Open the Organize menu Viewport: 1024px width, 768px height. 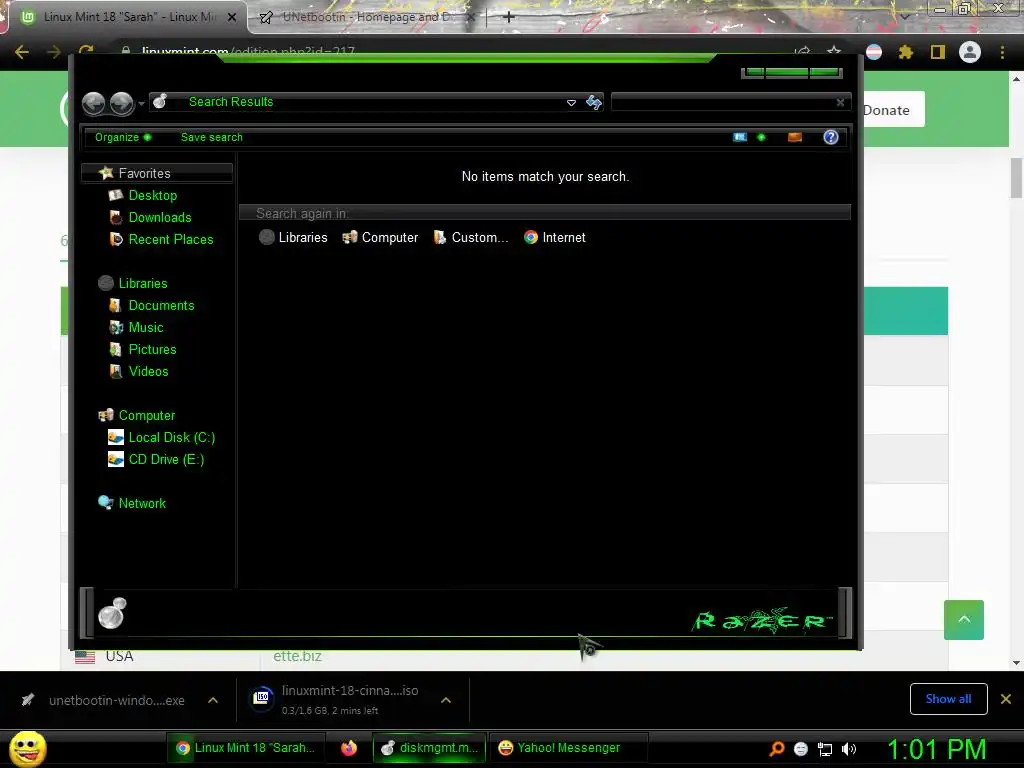click(123, 137)
